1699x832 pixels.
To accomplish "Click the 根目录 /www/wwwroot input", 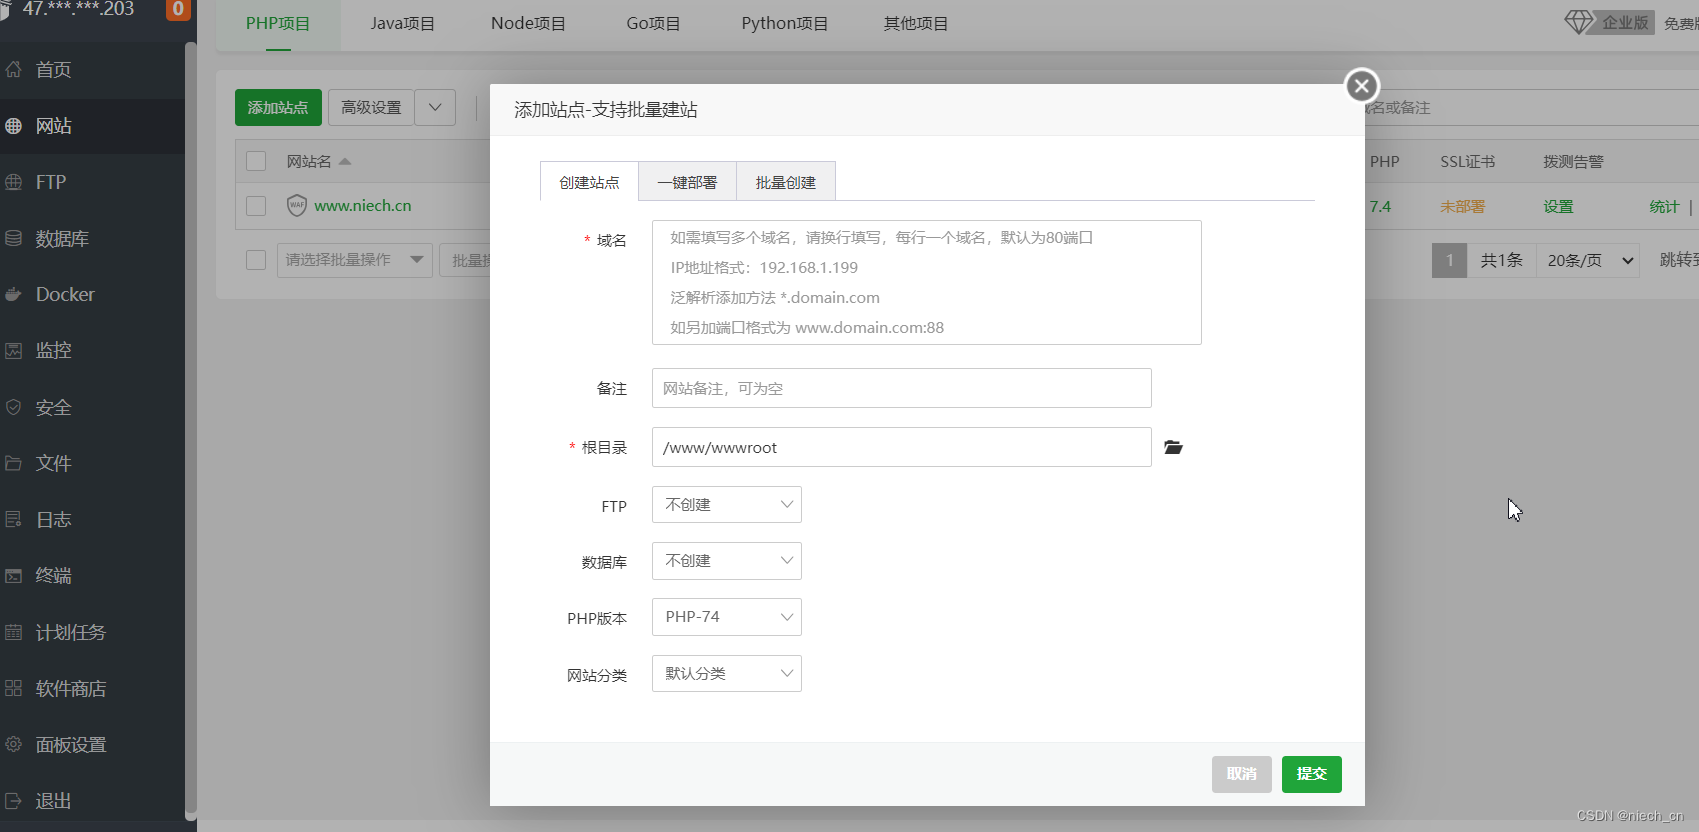I will pyautogui.click(x=902, y=447).
